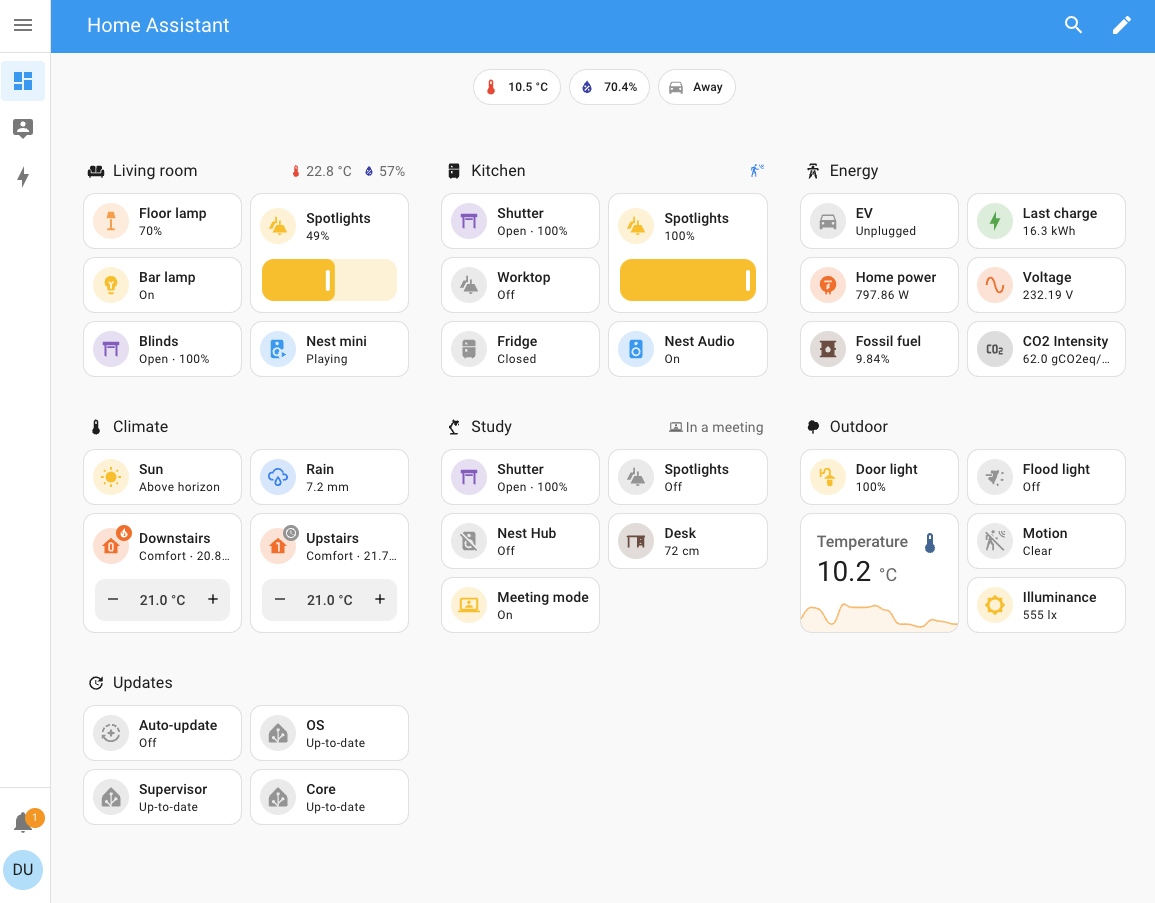Open the notifications bell icon
This screenshot has width=1155, height=903.
click(23, 821)
